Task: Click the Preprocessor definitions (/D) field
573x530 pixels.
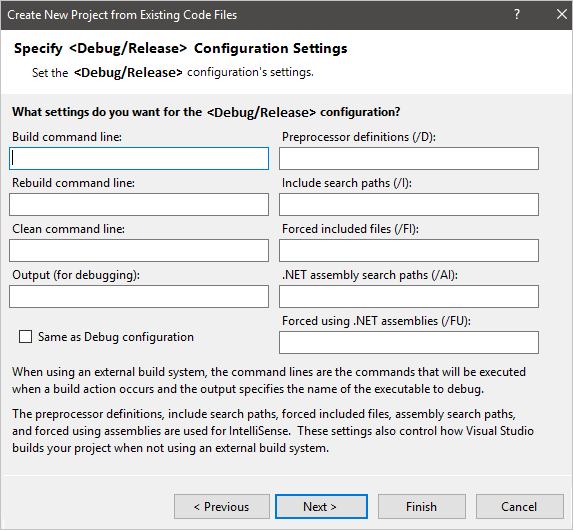Action: (x=409, y=159)
